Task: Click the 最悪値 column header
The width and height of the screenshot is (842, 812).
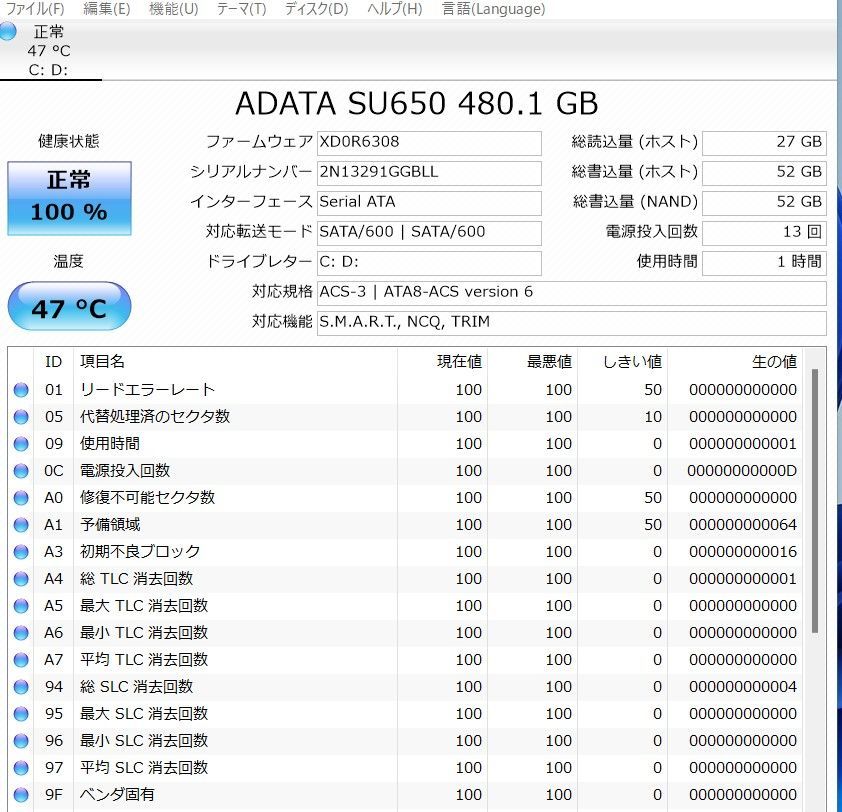Action: click(533, 362)
